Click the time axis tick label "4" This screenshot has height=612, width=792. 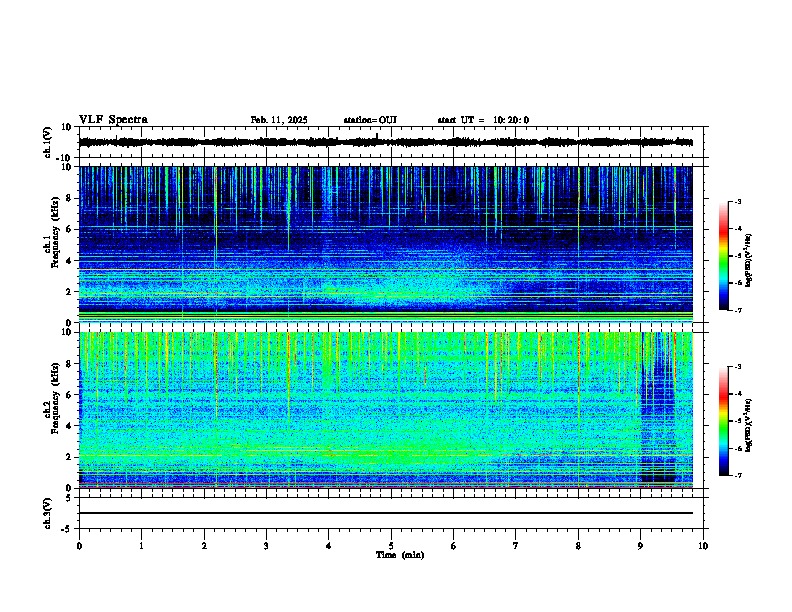328,546
